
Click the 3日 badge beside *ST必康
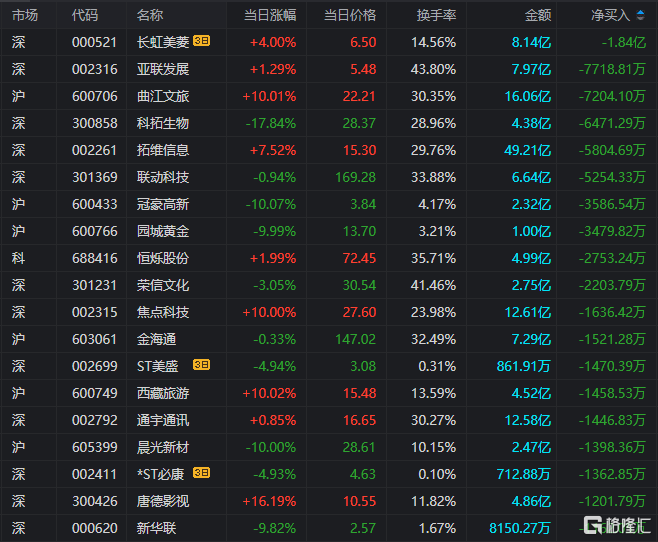coord(201,473)
